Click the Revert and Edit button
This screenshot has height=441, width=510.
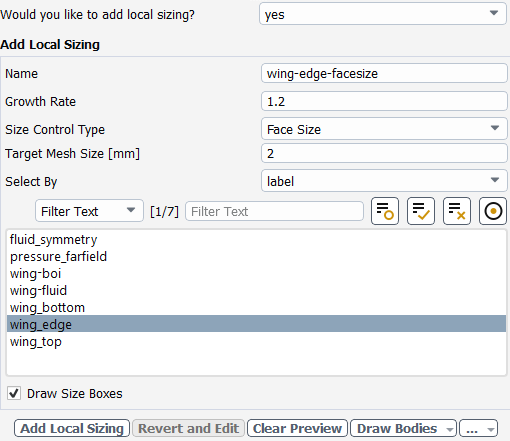tap(188, 428)
